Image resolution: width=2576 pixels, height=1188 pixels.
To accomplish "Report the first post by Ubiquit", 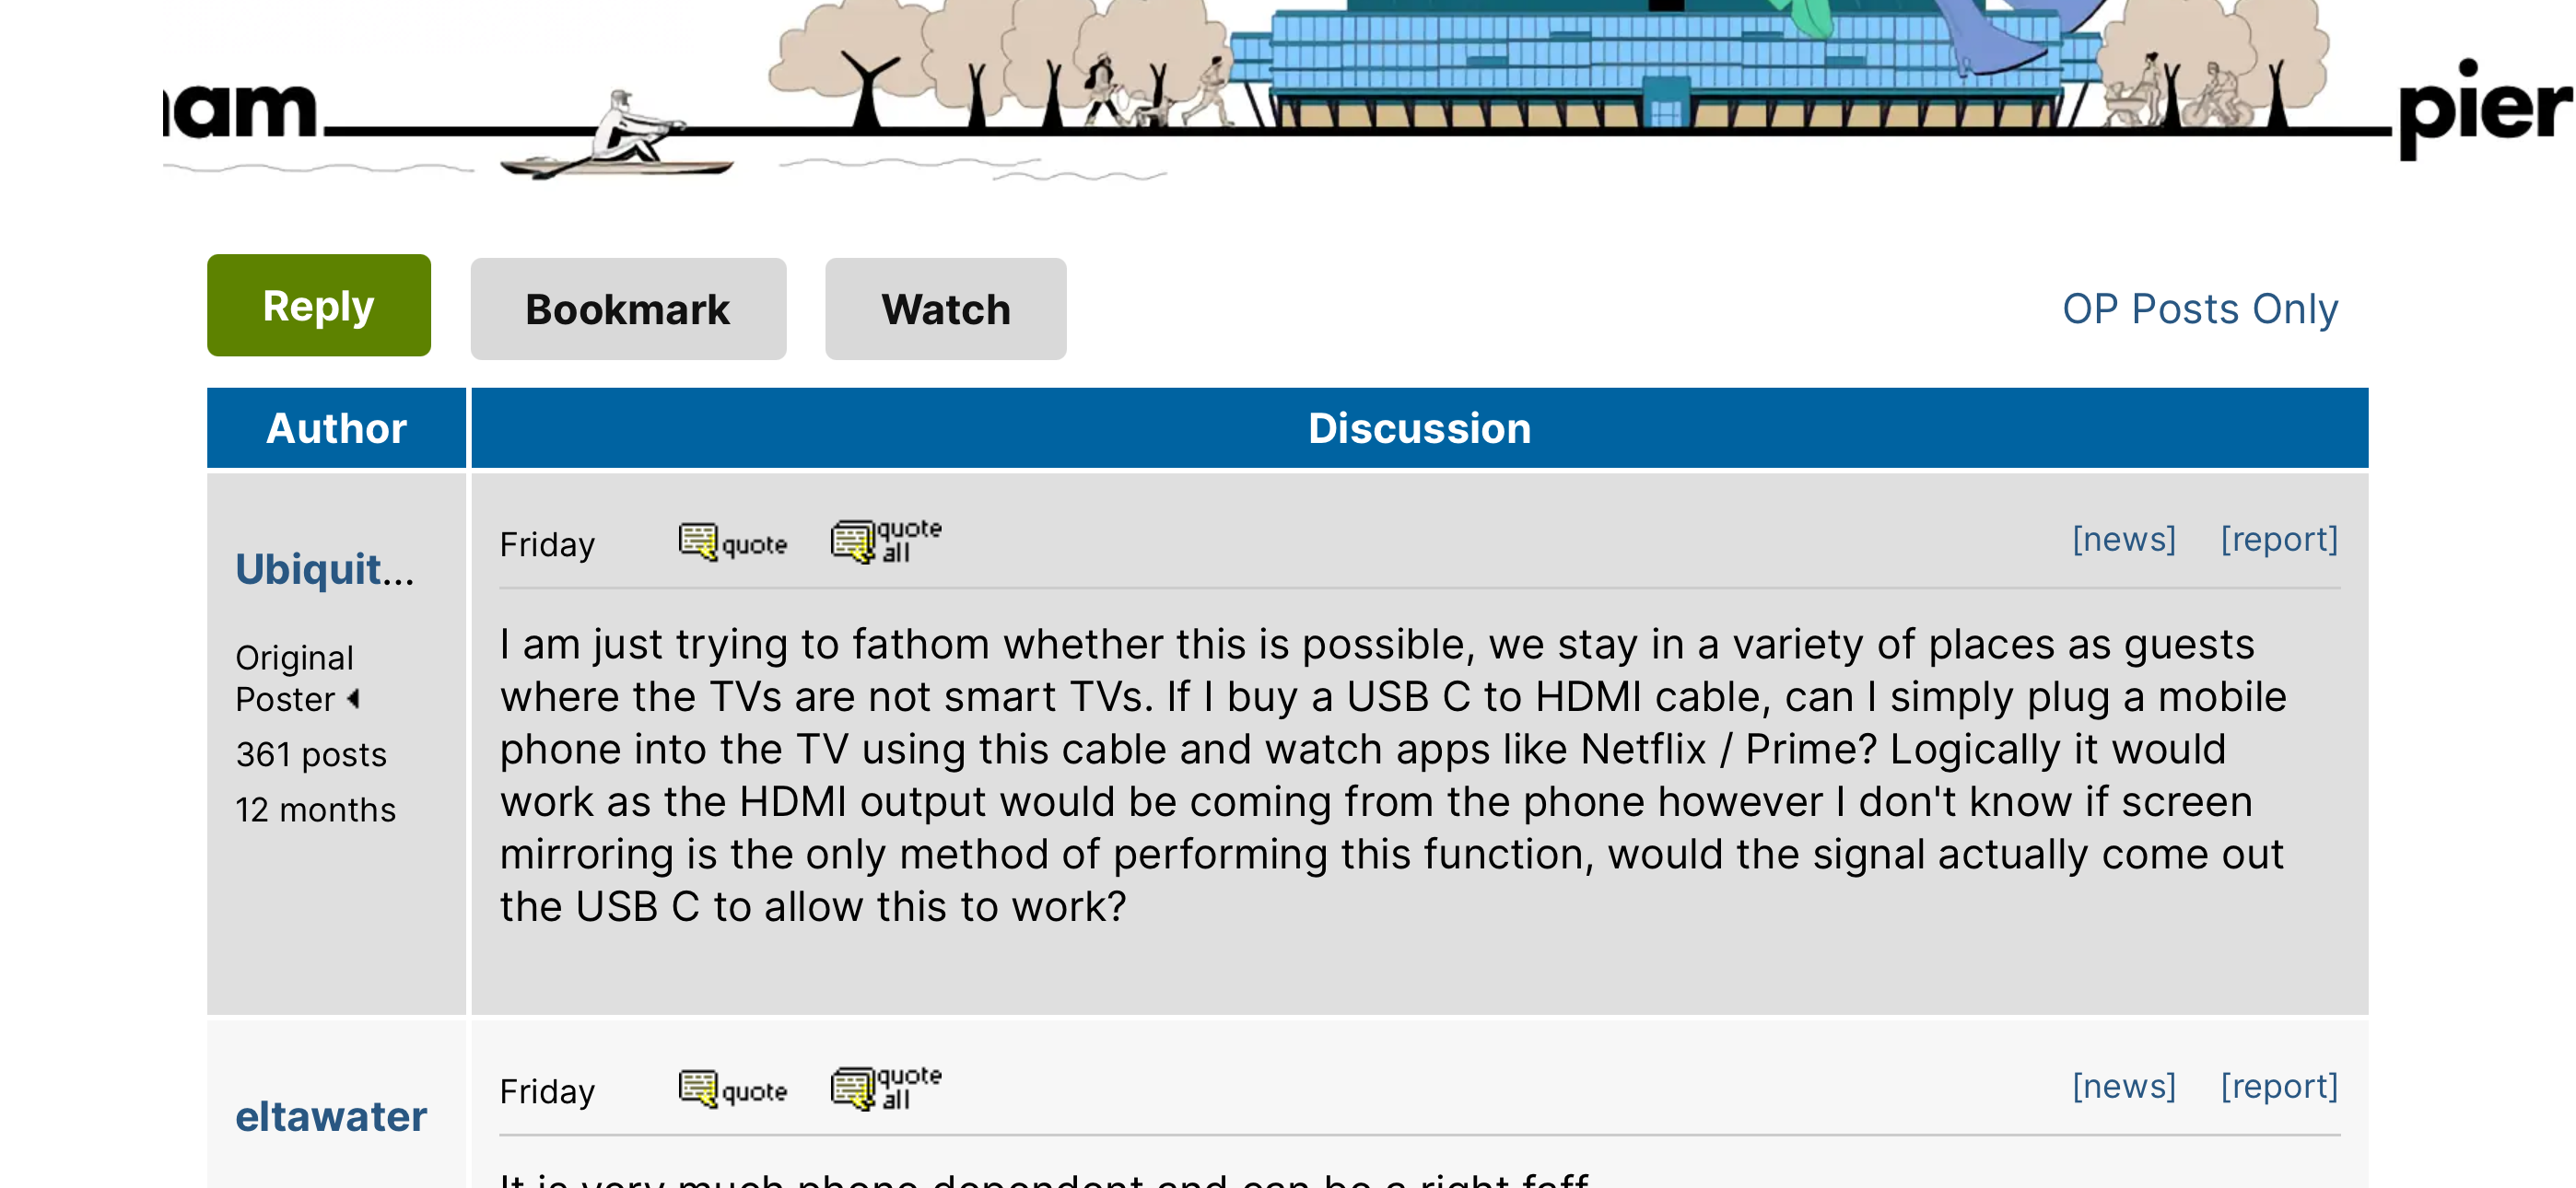I will coord(2279,540).
